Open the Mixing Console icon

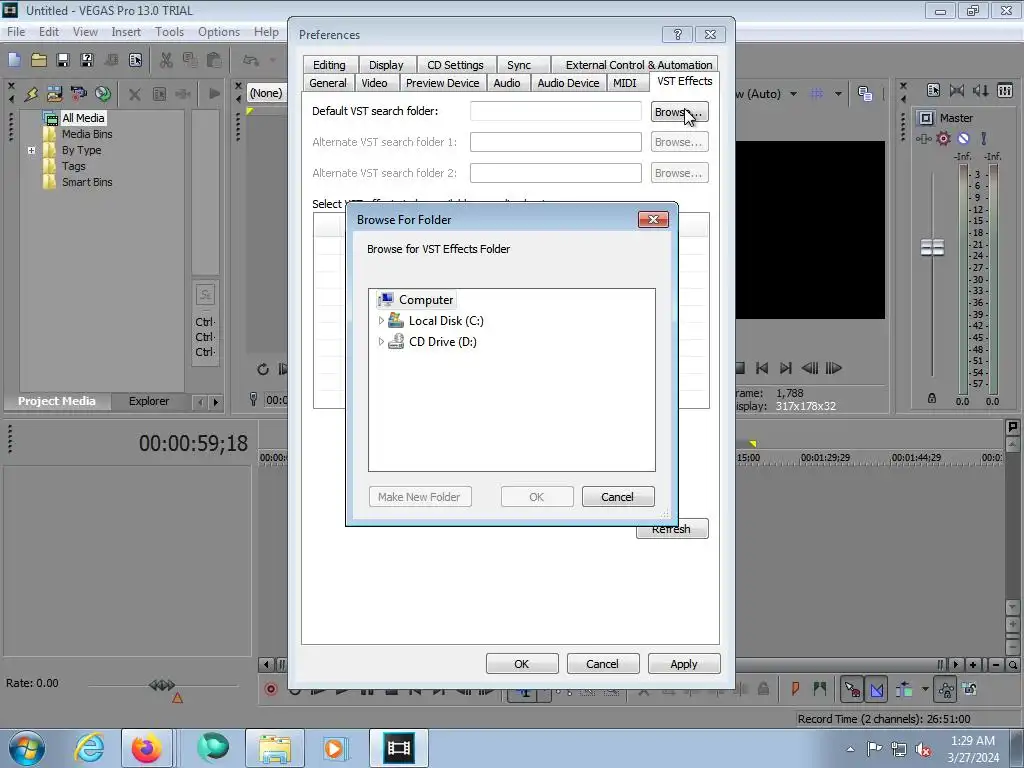coord(1005,91)
